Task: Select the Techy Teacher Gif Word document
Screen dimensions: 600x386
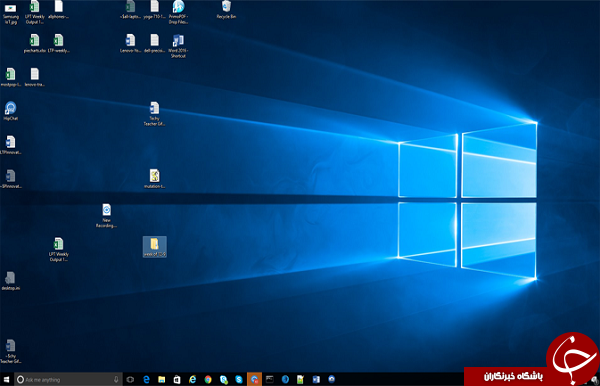Action: [154, 114]
